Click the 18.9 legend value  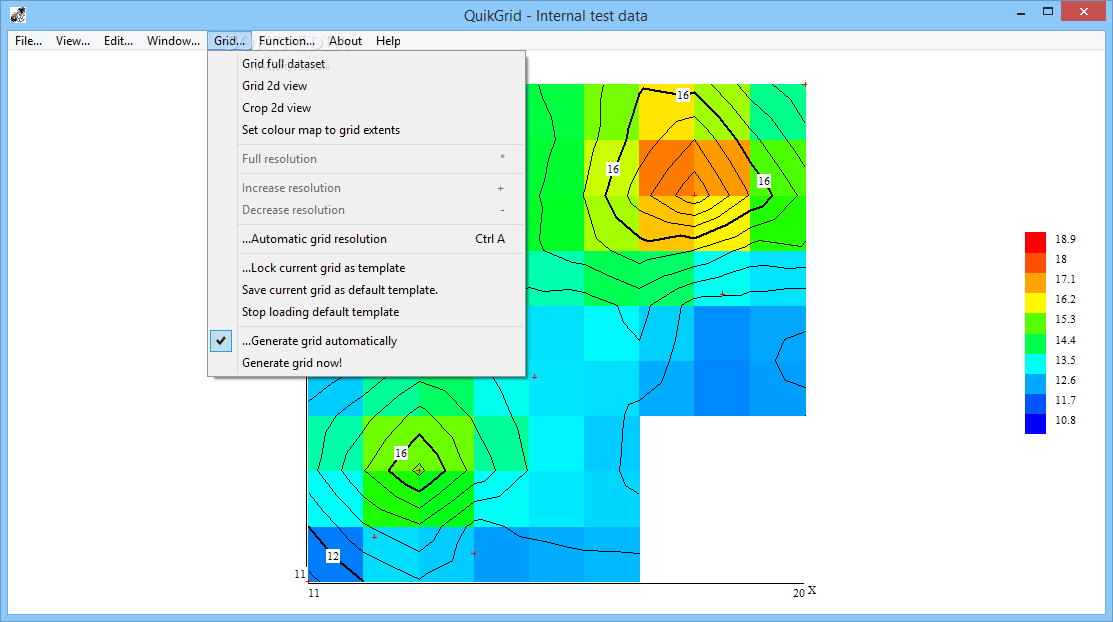(x=1065, y=239)
